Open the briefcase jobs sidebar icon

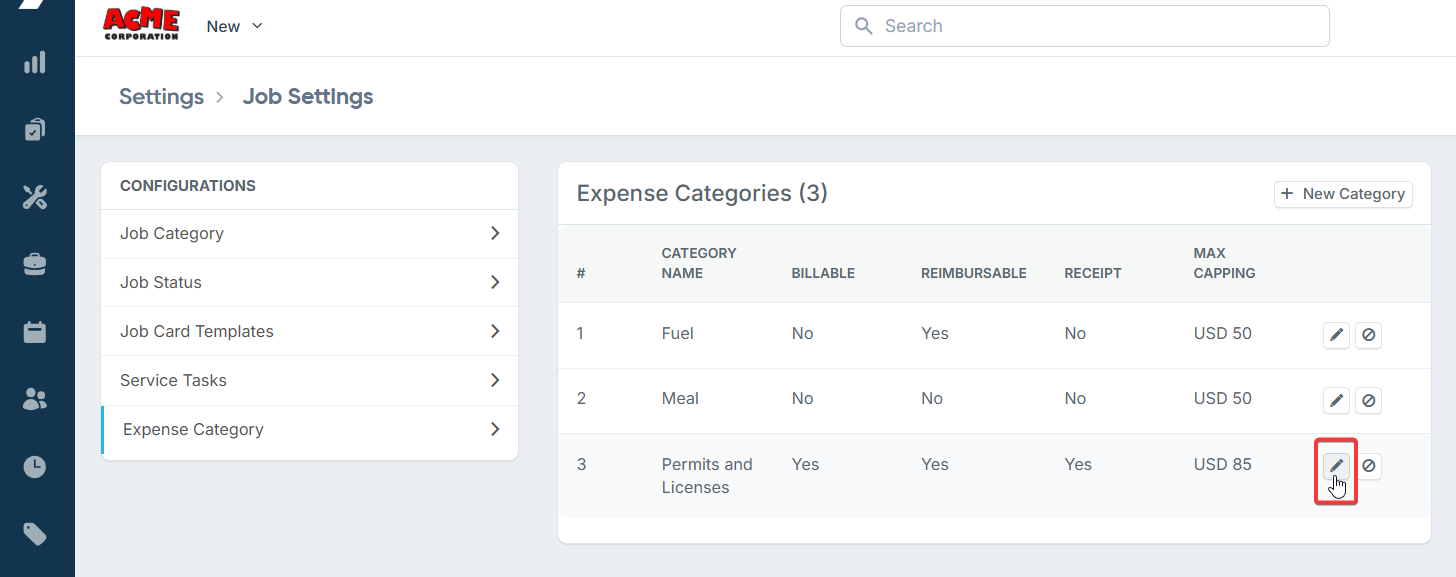coord(35,264)
